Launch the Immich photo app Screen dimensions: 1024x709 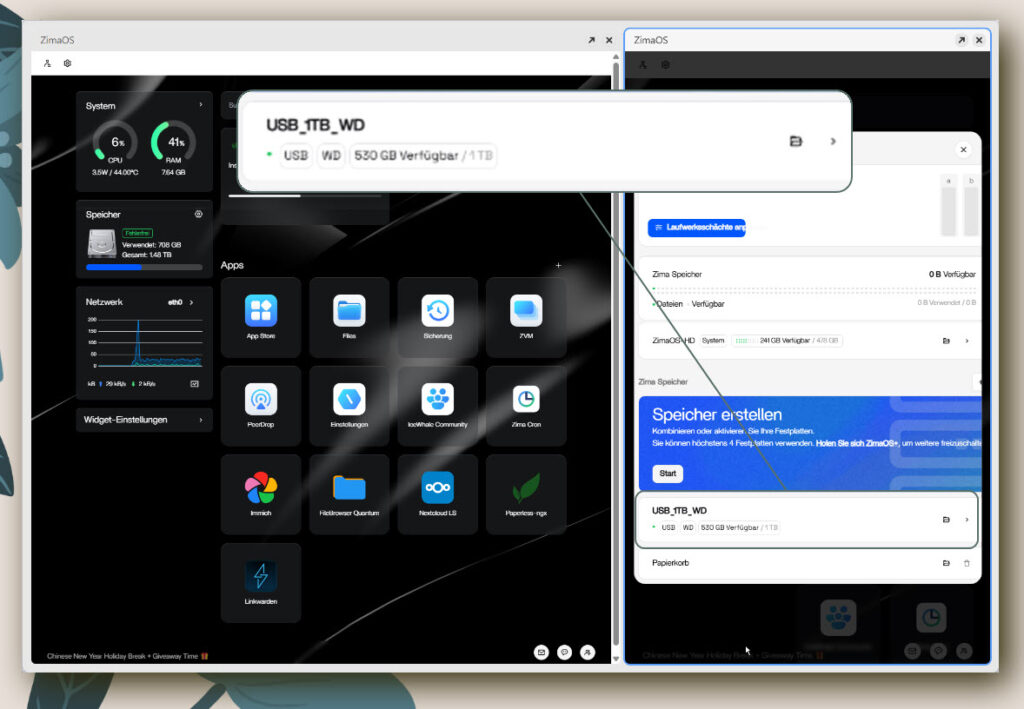261,494
